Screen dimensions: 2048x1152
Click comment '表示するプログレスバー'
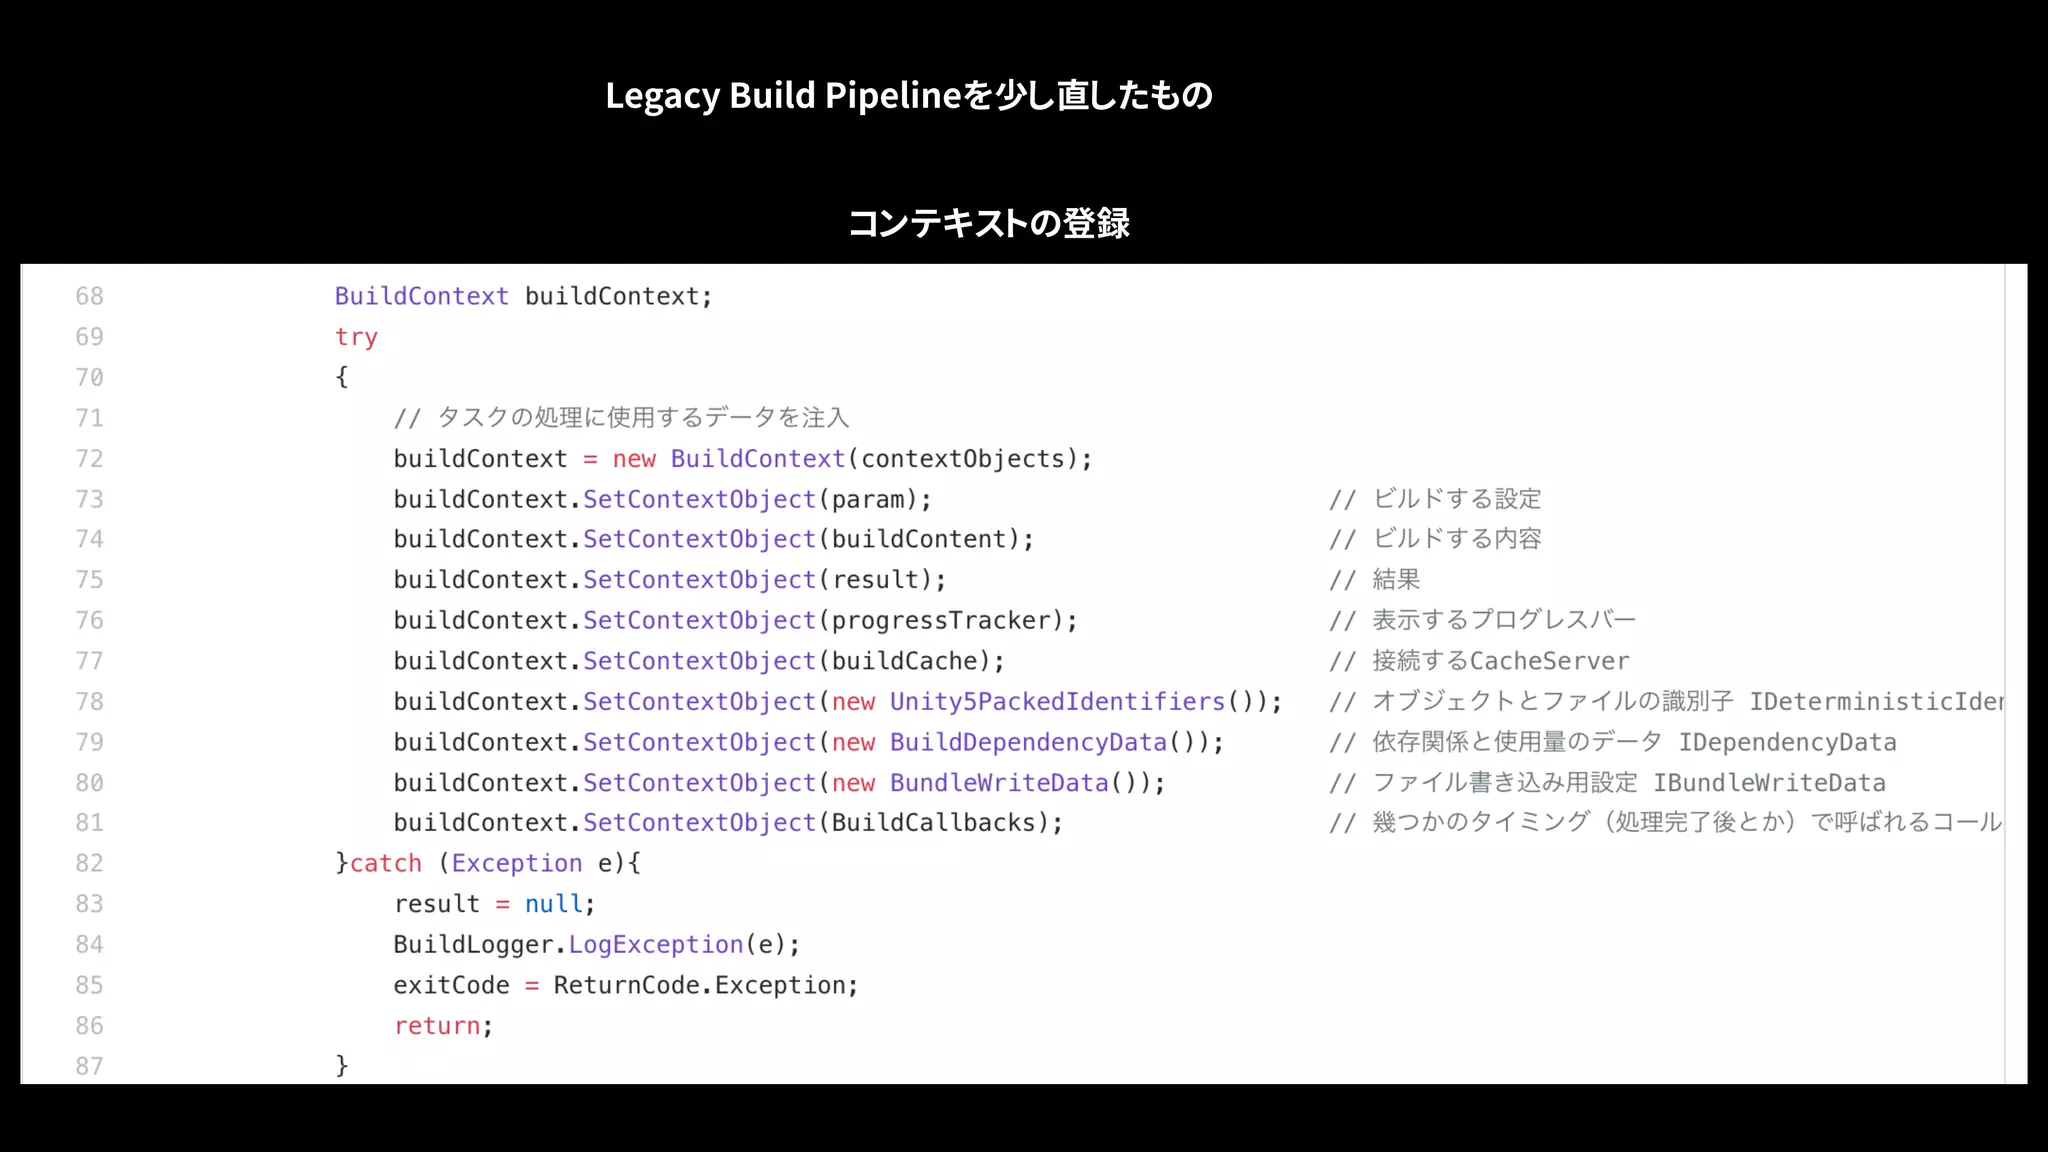click(1504, 619)
